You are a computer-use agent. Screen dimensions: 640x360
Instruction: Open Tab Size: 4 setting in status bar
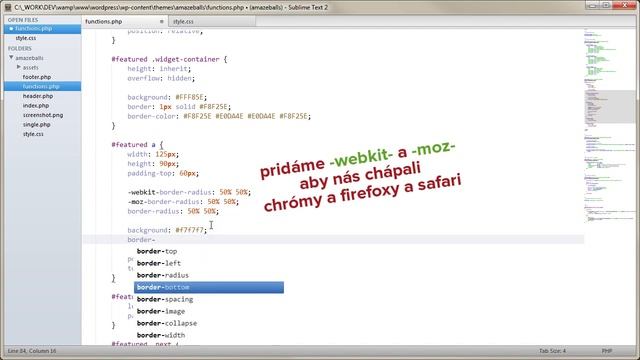click(x=552, y=351)
